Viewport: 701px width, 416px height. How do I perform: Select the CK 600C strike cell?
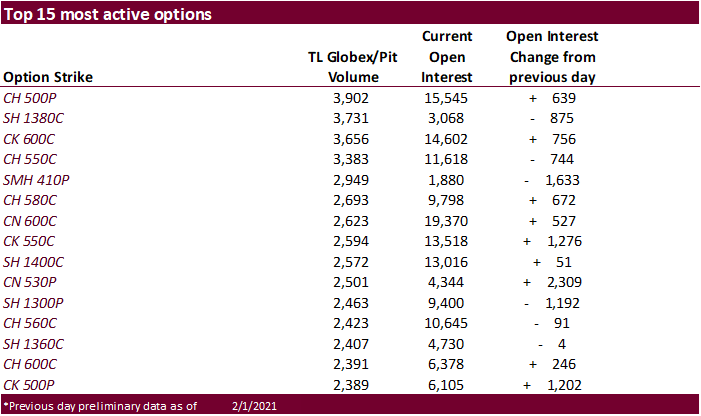tap(30, 140)
